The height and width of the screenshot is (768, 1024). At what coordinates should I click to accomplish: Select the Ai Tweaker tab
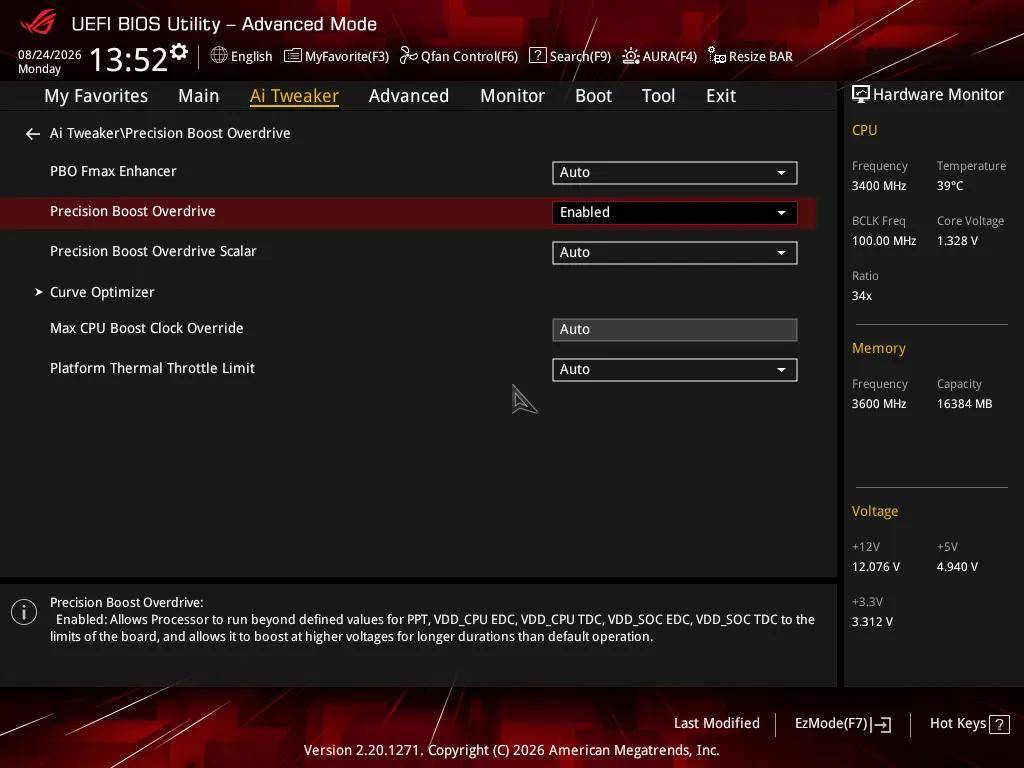pos(295,96)
